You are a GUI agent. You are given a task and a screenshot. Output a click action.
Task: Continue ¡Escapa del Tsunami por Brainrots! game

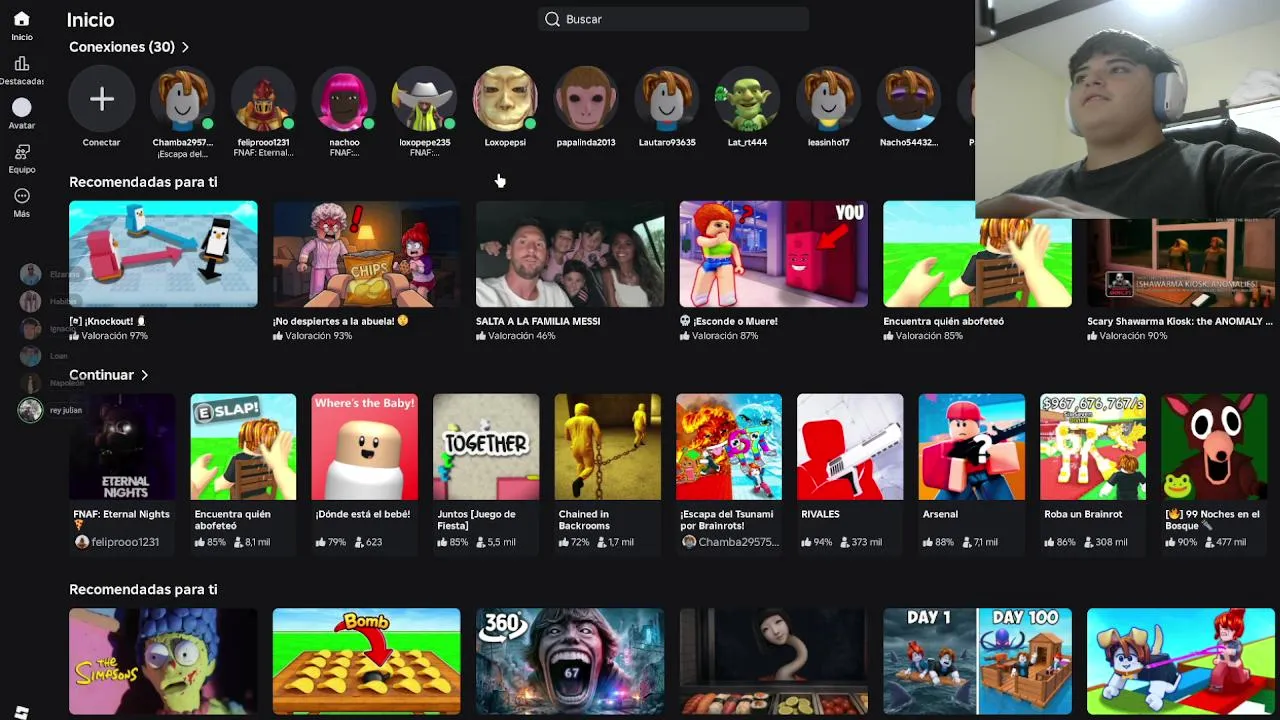point(729,447)
